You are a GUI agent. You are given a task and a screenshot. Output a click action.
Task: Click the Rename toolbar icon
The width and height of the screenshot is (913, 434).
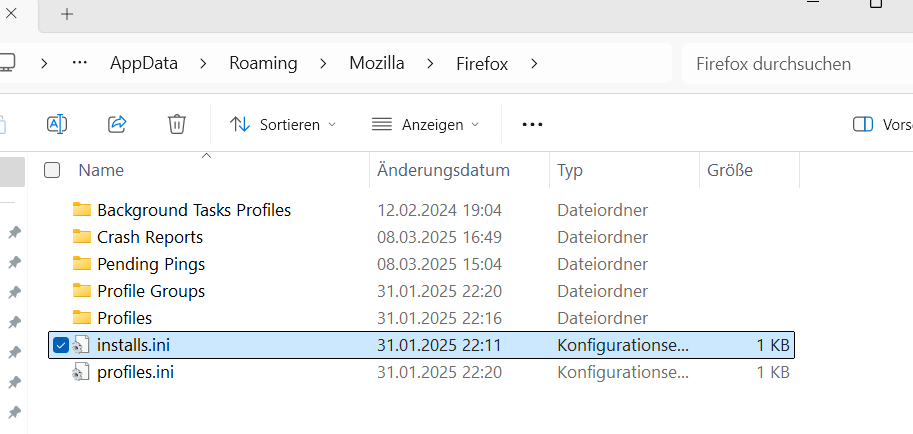tap(57, 124)
